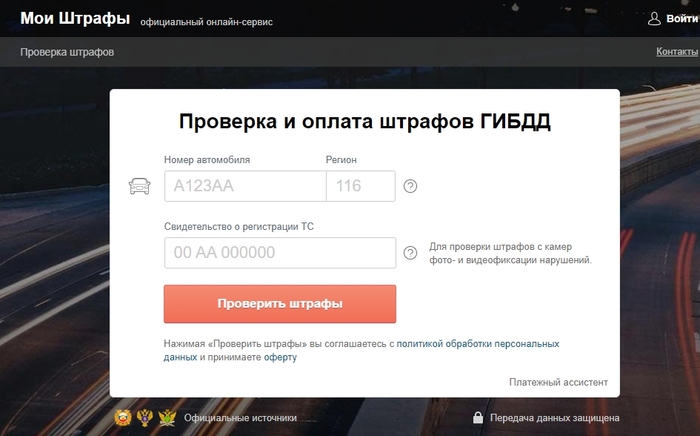The image size is (700, 436).
Task: Click the Платежный ассистент link
Action: (558, 382)
